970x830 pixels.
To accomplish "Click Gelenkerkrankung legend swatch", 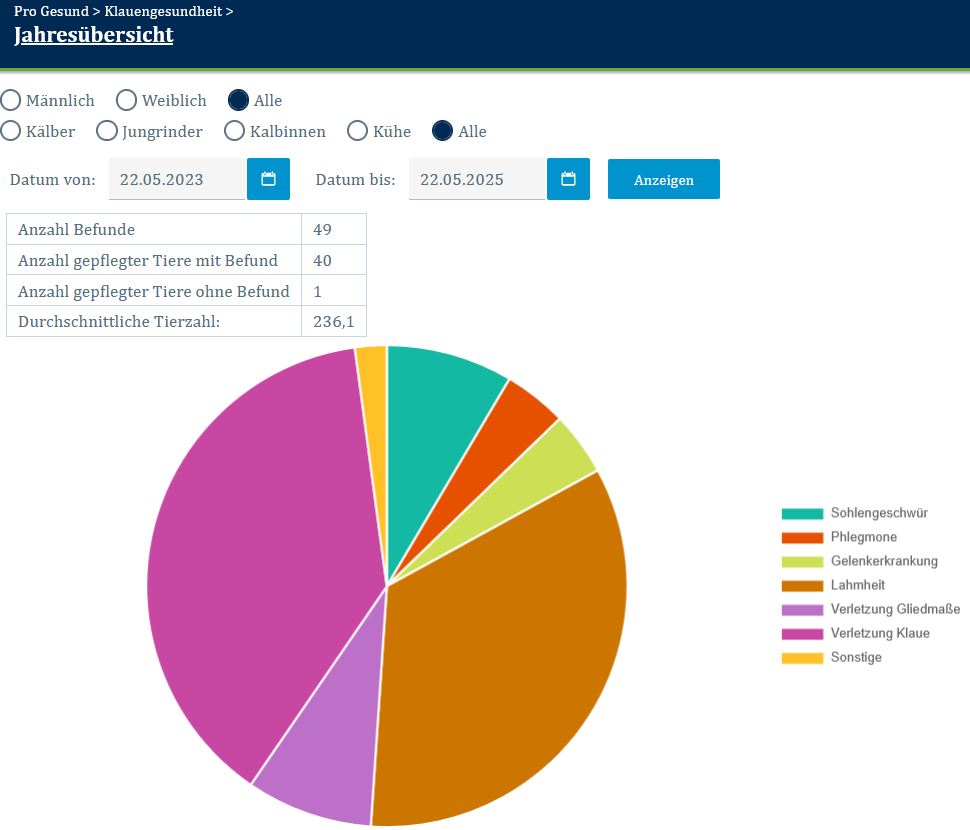I will pos(802,561).
